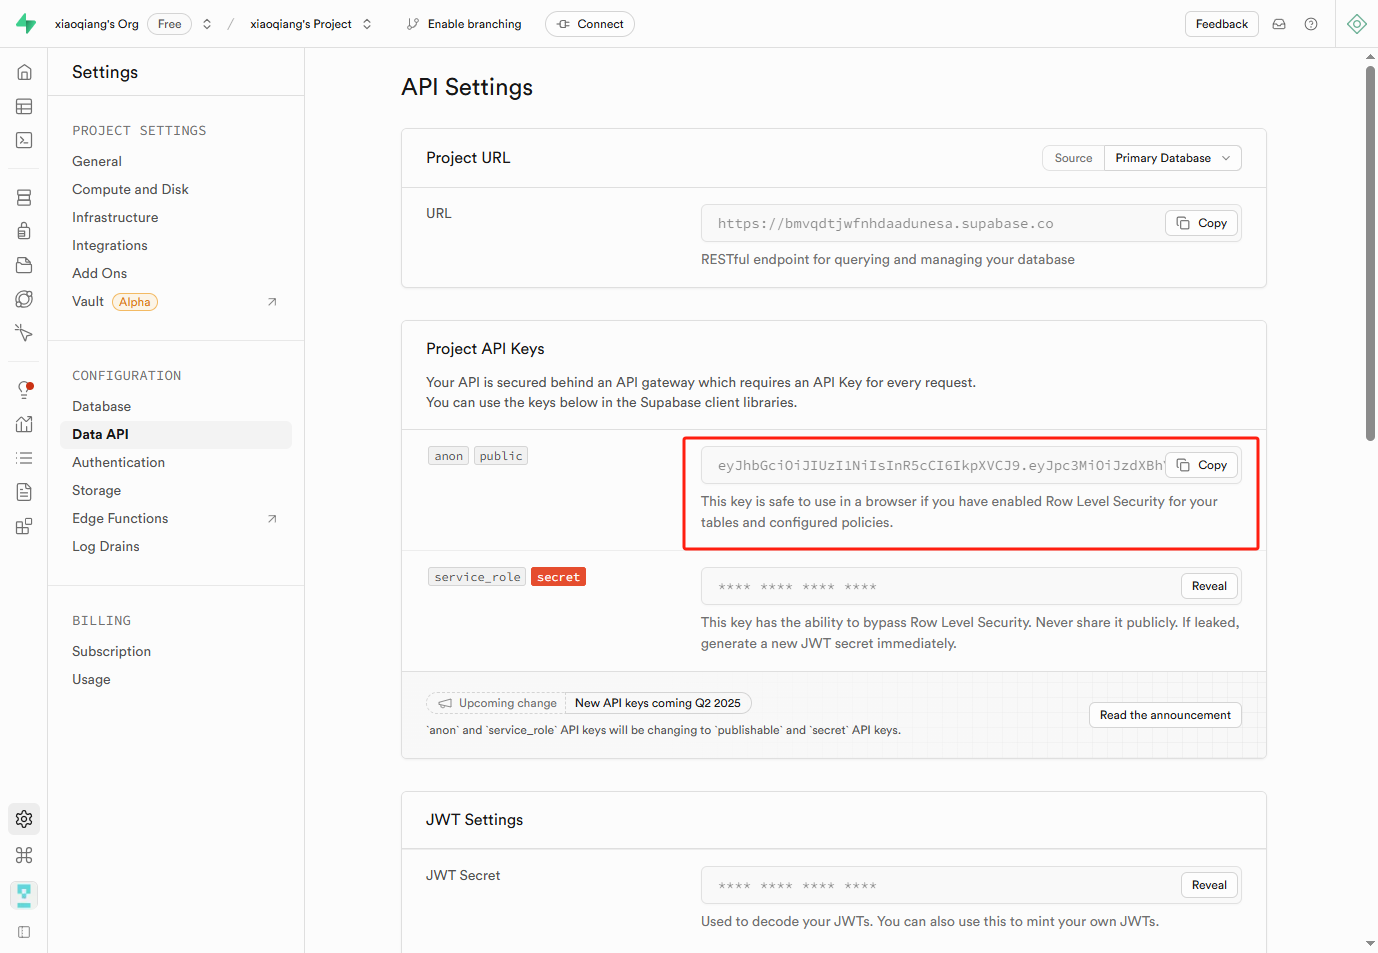The image size is (1378, 953).
Task: Open the Integrations blocks sidebar icon
Action: click(24, 526)
